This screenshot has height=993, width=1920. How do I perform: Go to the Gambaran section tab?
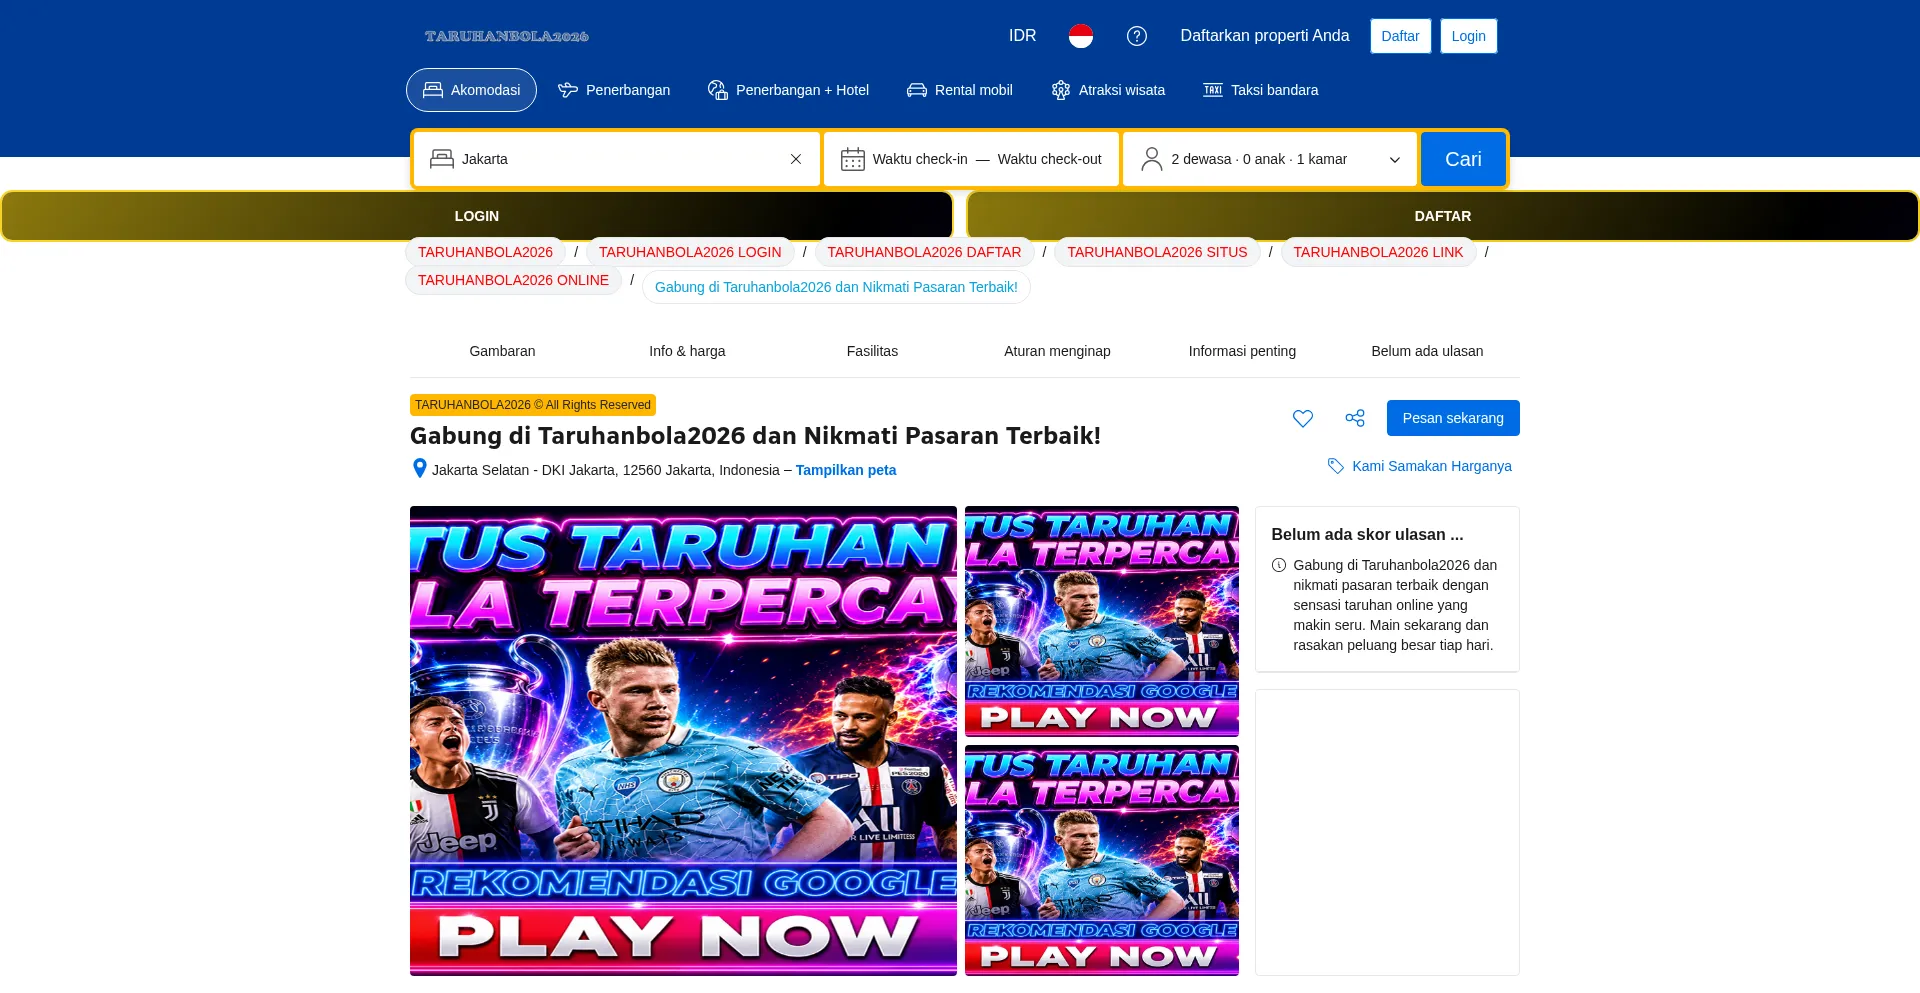(x=502, y=351)
